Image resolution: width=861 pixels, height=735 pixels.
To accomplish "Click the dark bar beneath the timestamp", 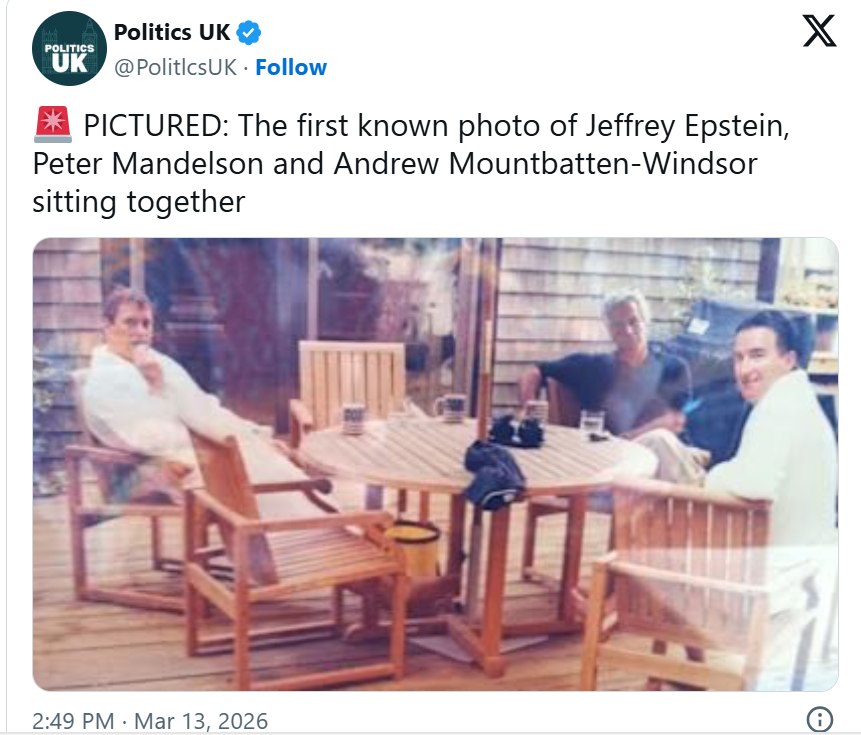I will (430, 731).
